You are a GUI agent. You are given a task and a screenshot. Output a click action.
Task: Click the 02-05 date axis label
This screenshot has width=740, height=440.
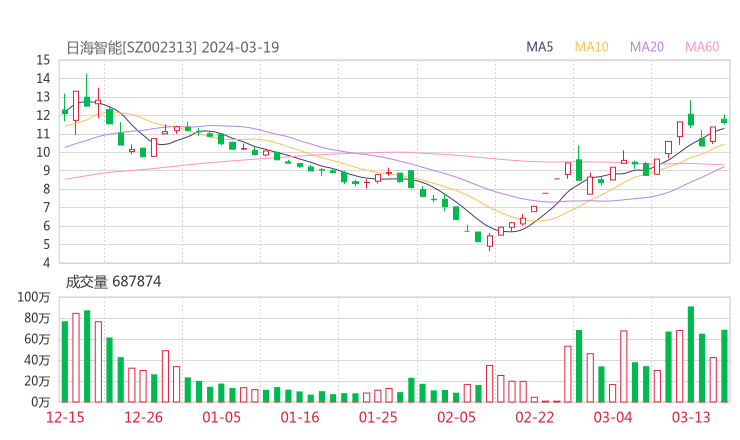point(456,417)
